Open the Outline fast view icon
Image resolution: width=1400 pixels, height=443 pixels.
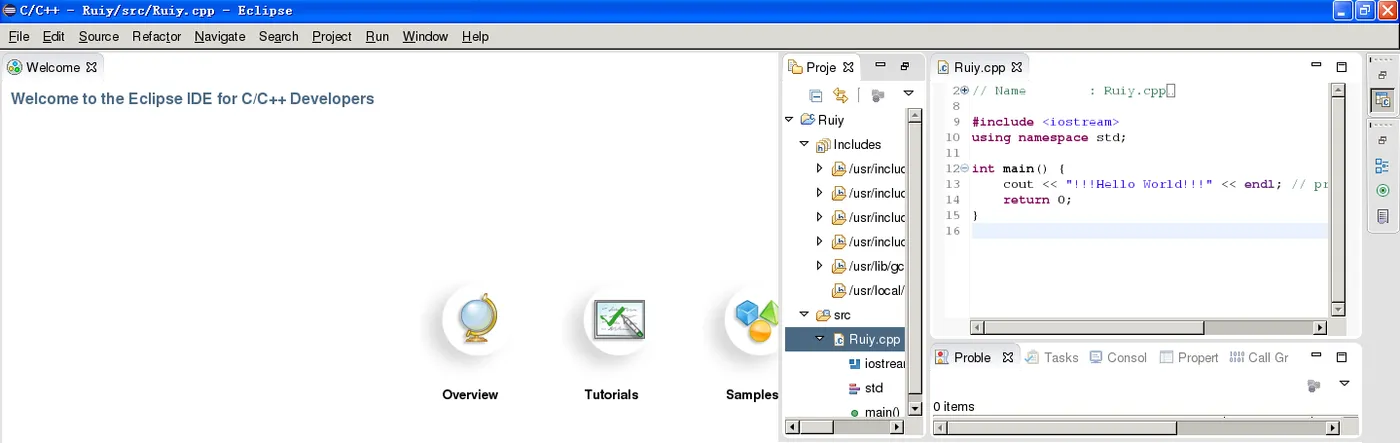click(1383, 165)
